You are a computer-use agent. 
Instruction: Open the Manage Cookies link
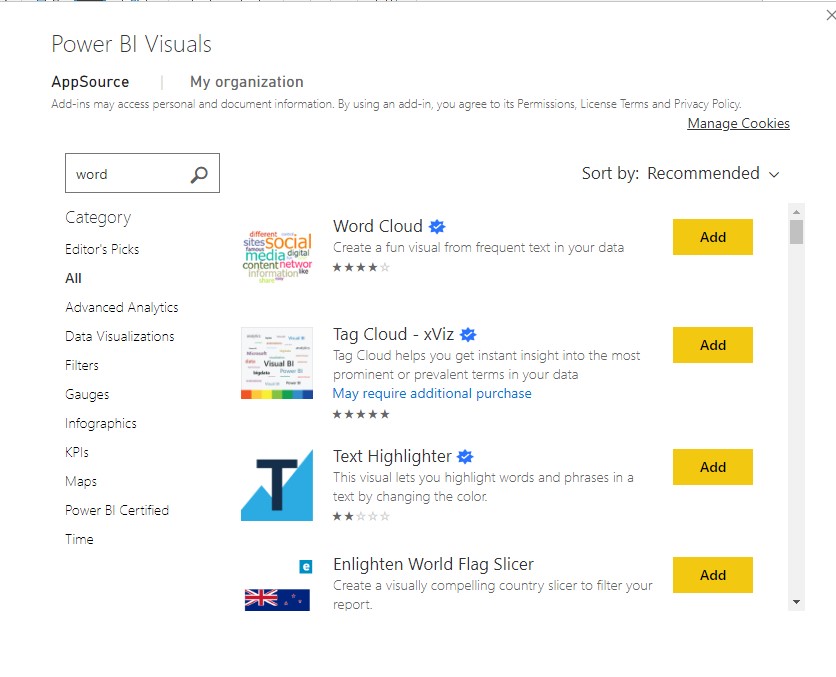[738, 123]
